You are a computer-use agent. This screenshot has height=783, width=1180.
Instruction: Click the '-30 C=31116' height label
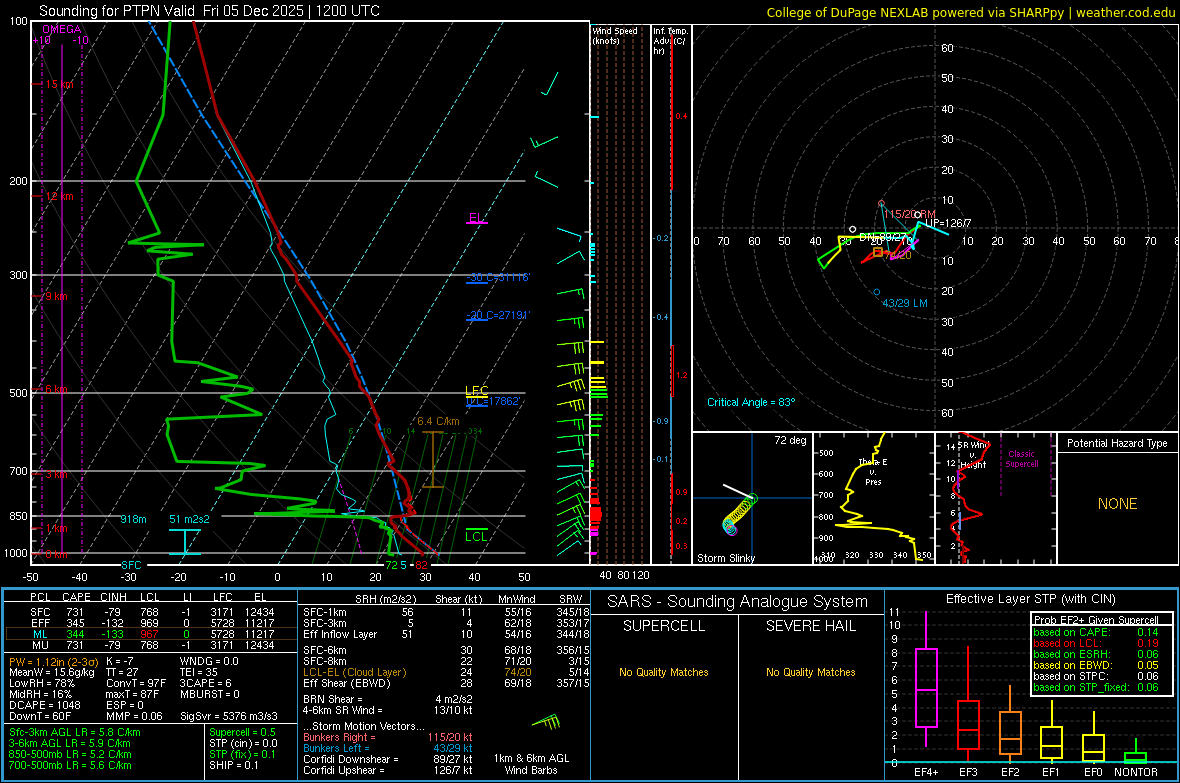497,277
